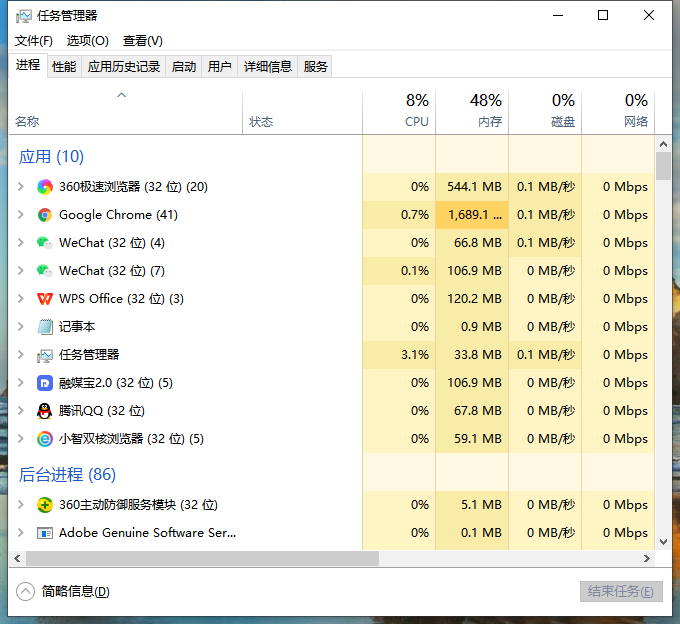Sort processes by 内存 column header
The height and width of the screenshot is (624, 680).
tap(472, 111)
